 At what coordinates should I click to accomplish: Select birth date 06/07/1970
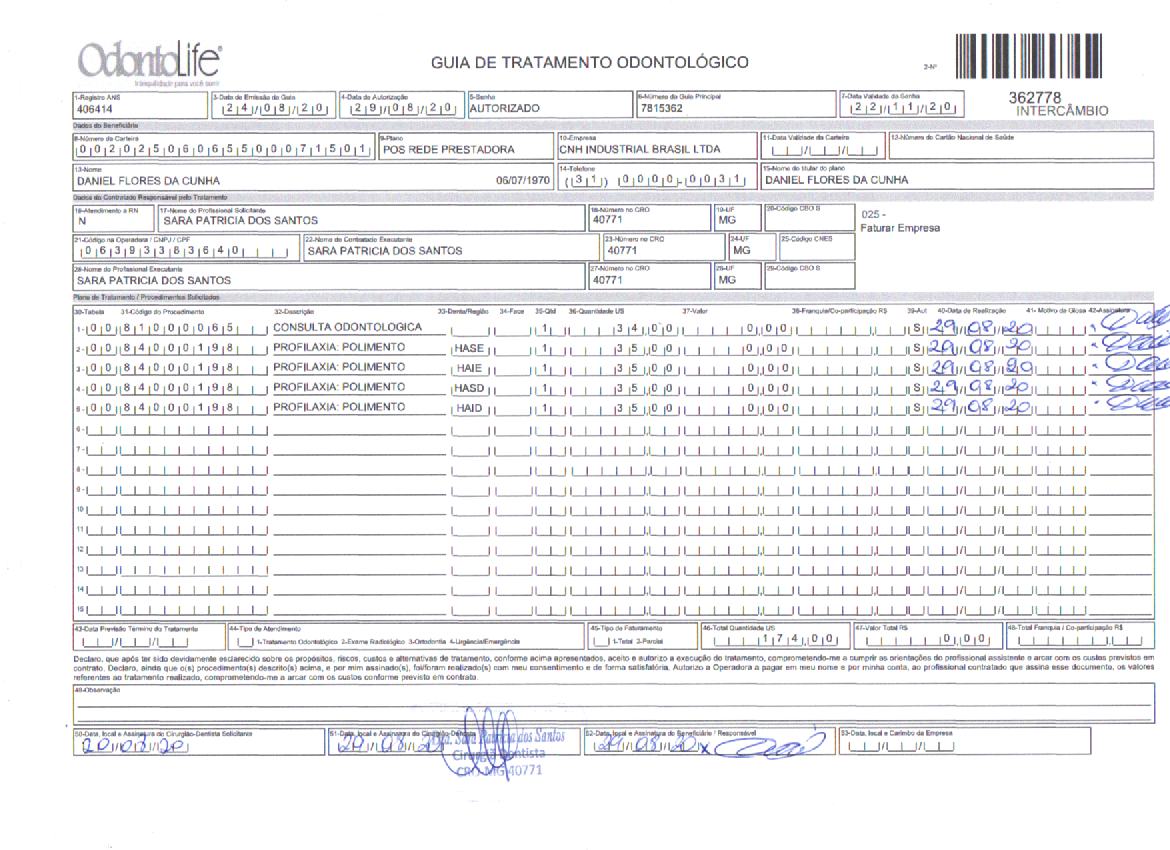click(x=522, y=181)
